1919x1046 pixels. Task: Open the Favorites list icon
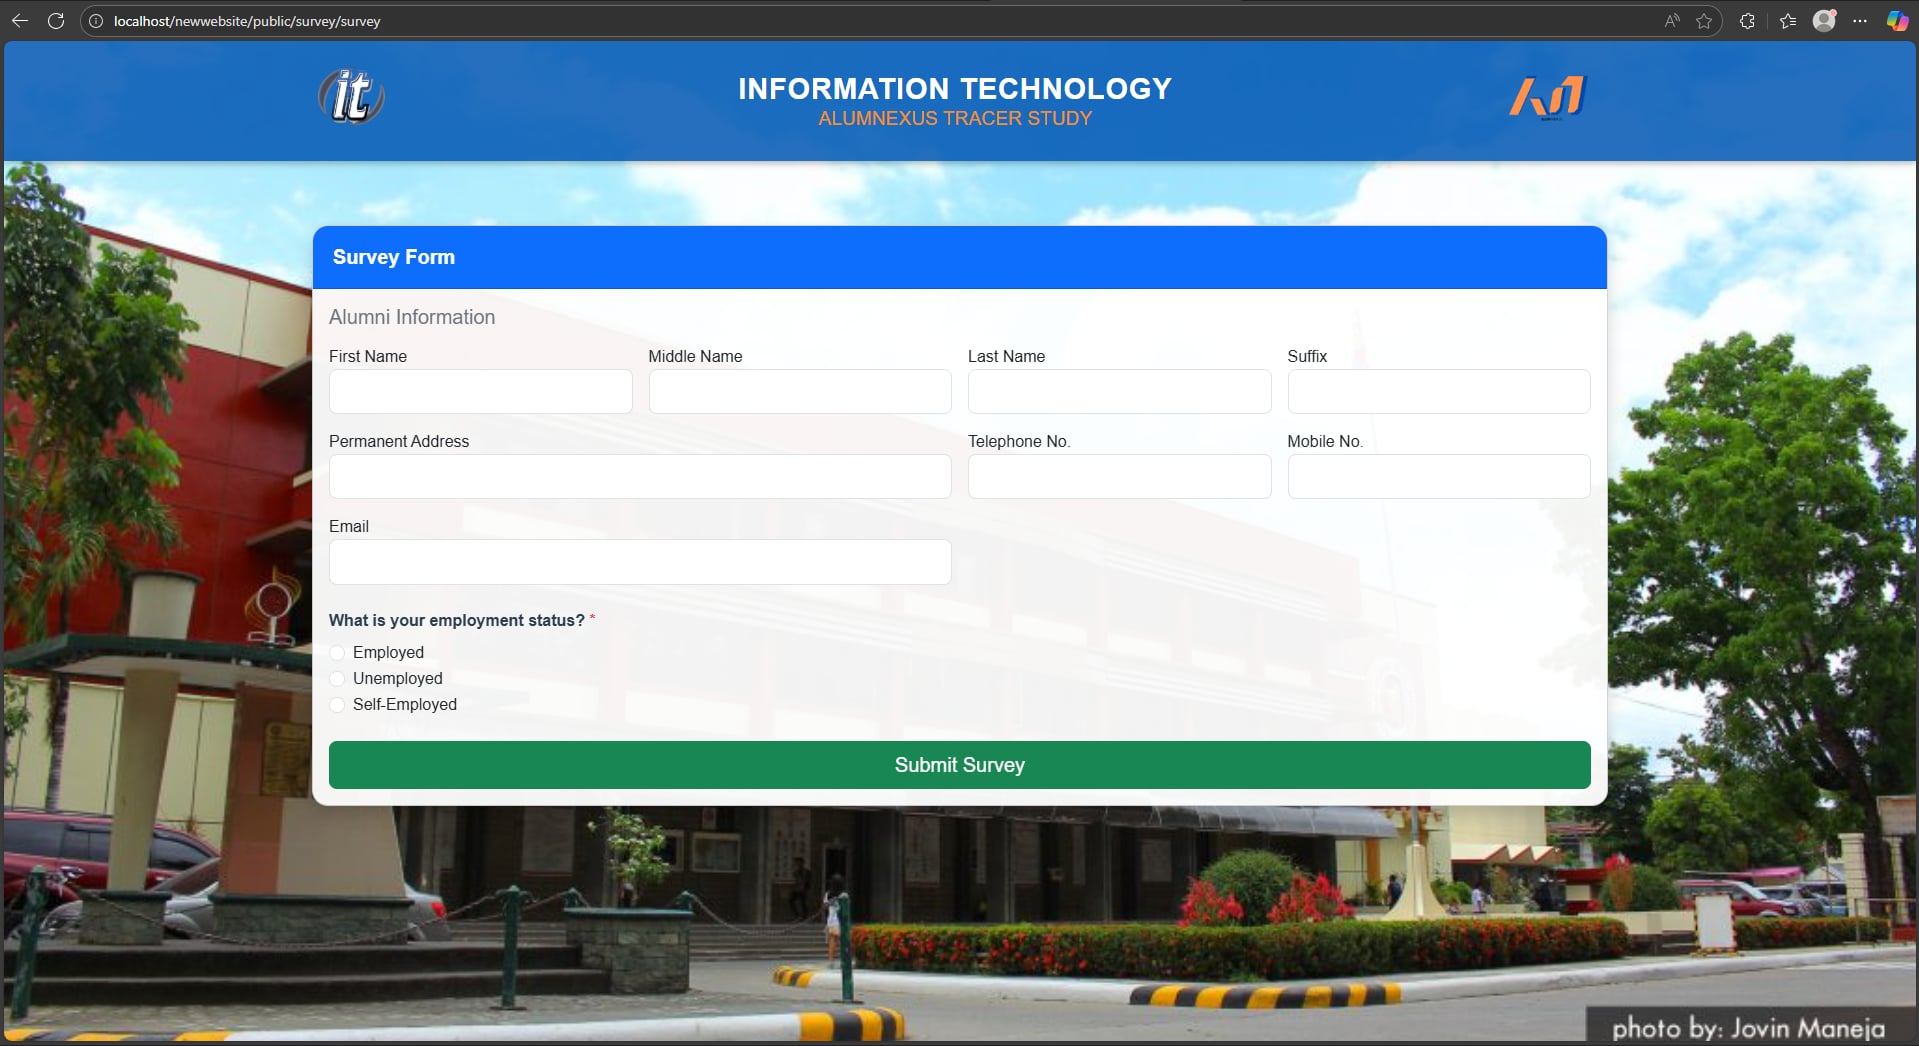pos(1789,20)
